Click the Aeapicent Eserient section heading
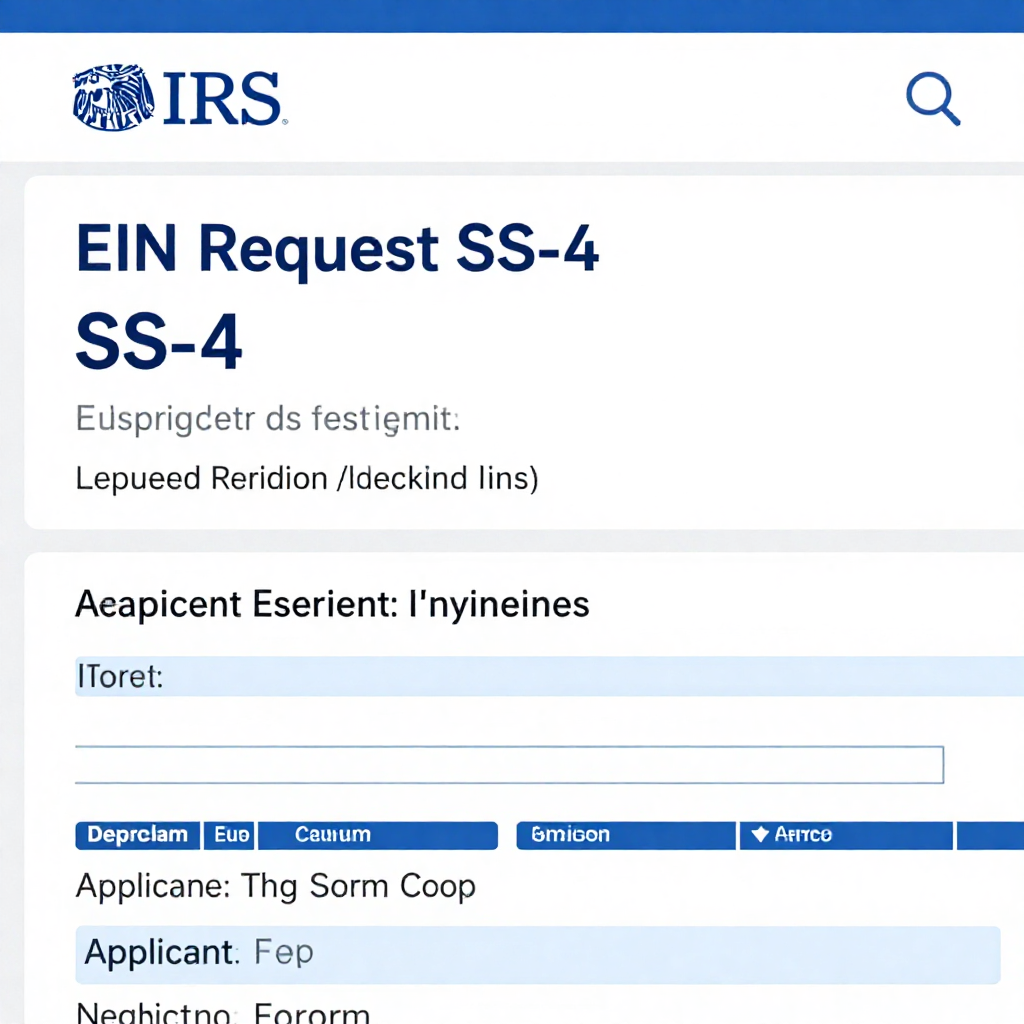Screen dimensions: 1024x1024 [332, 604]
